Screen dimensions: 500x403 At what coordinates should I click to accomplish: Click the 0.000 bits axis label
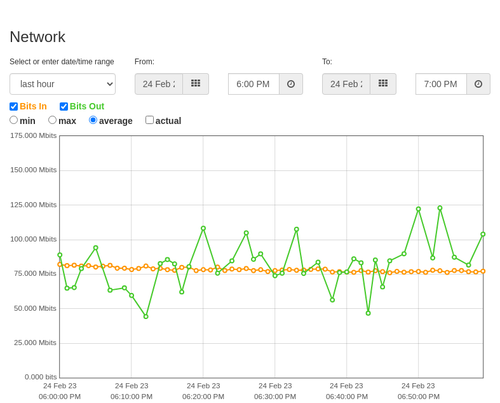point(41,377)
